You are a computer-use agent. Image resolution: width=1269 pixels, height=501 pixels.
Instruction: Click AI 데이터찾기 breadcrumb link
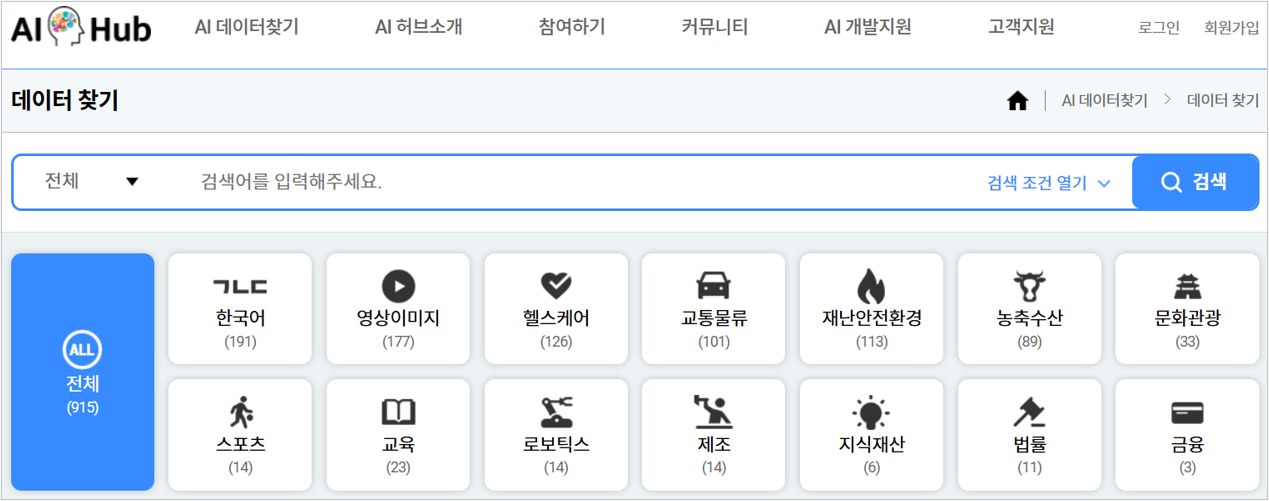[1104, 101]
